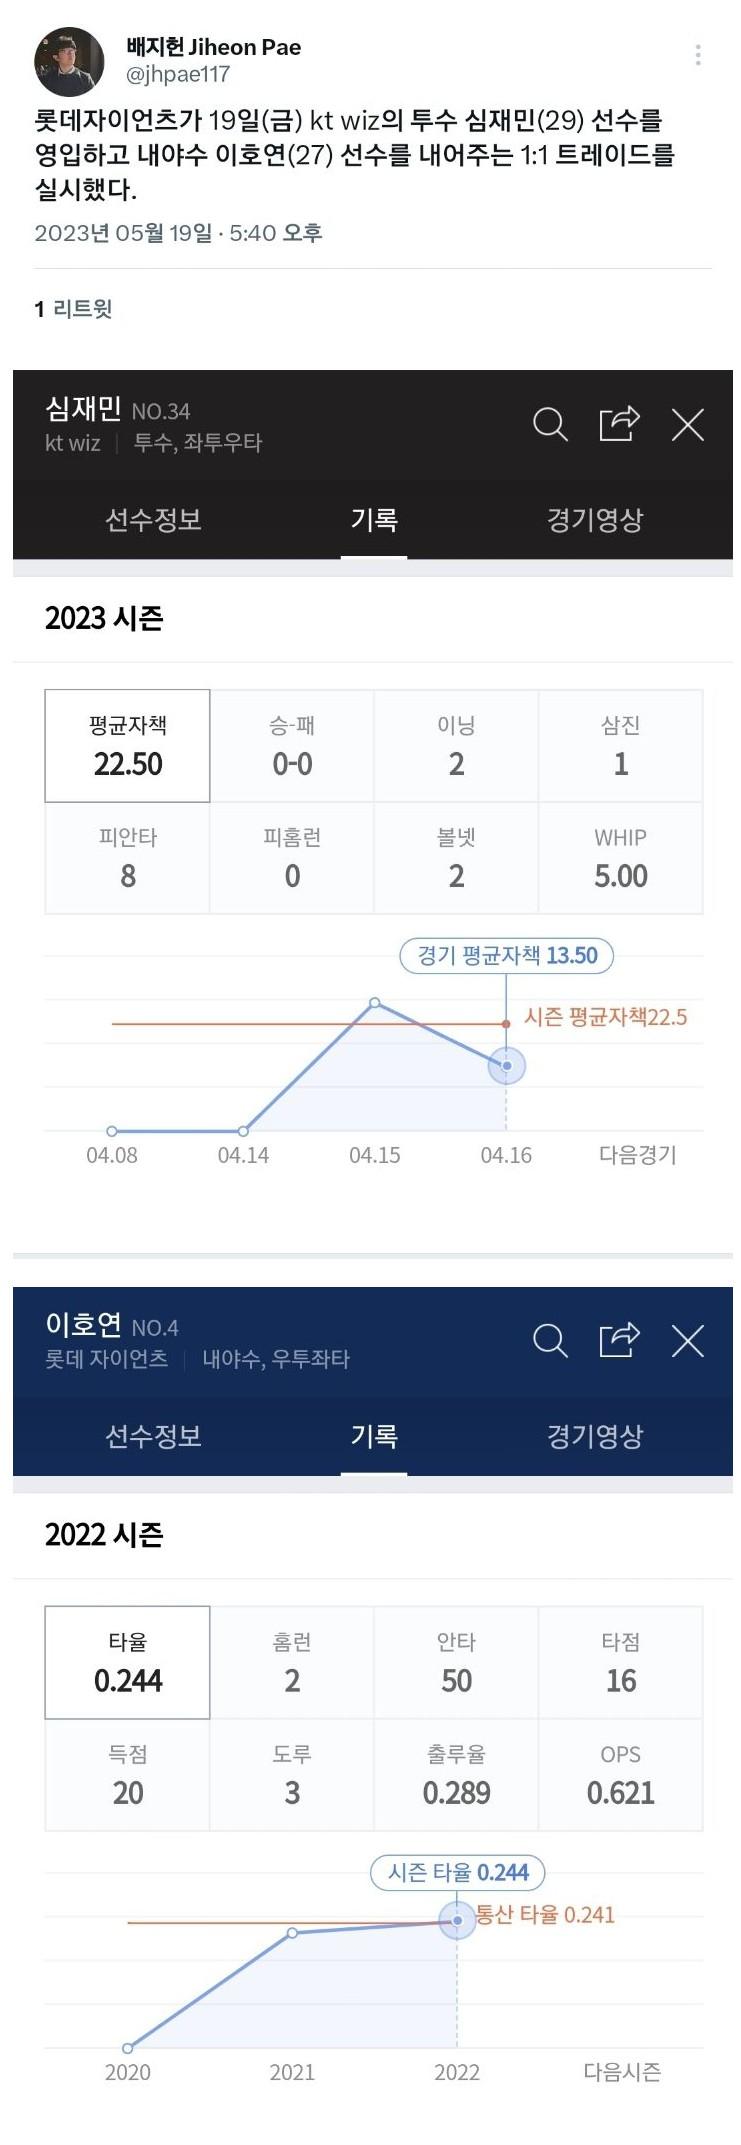Select 경기영상 tab for 이호연
The width and height of the screenshot is (741, 2145).
point(595,1436)
